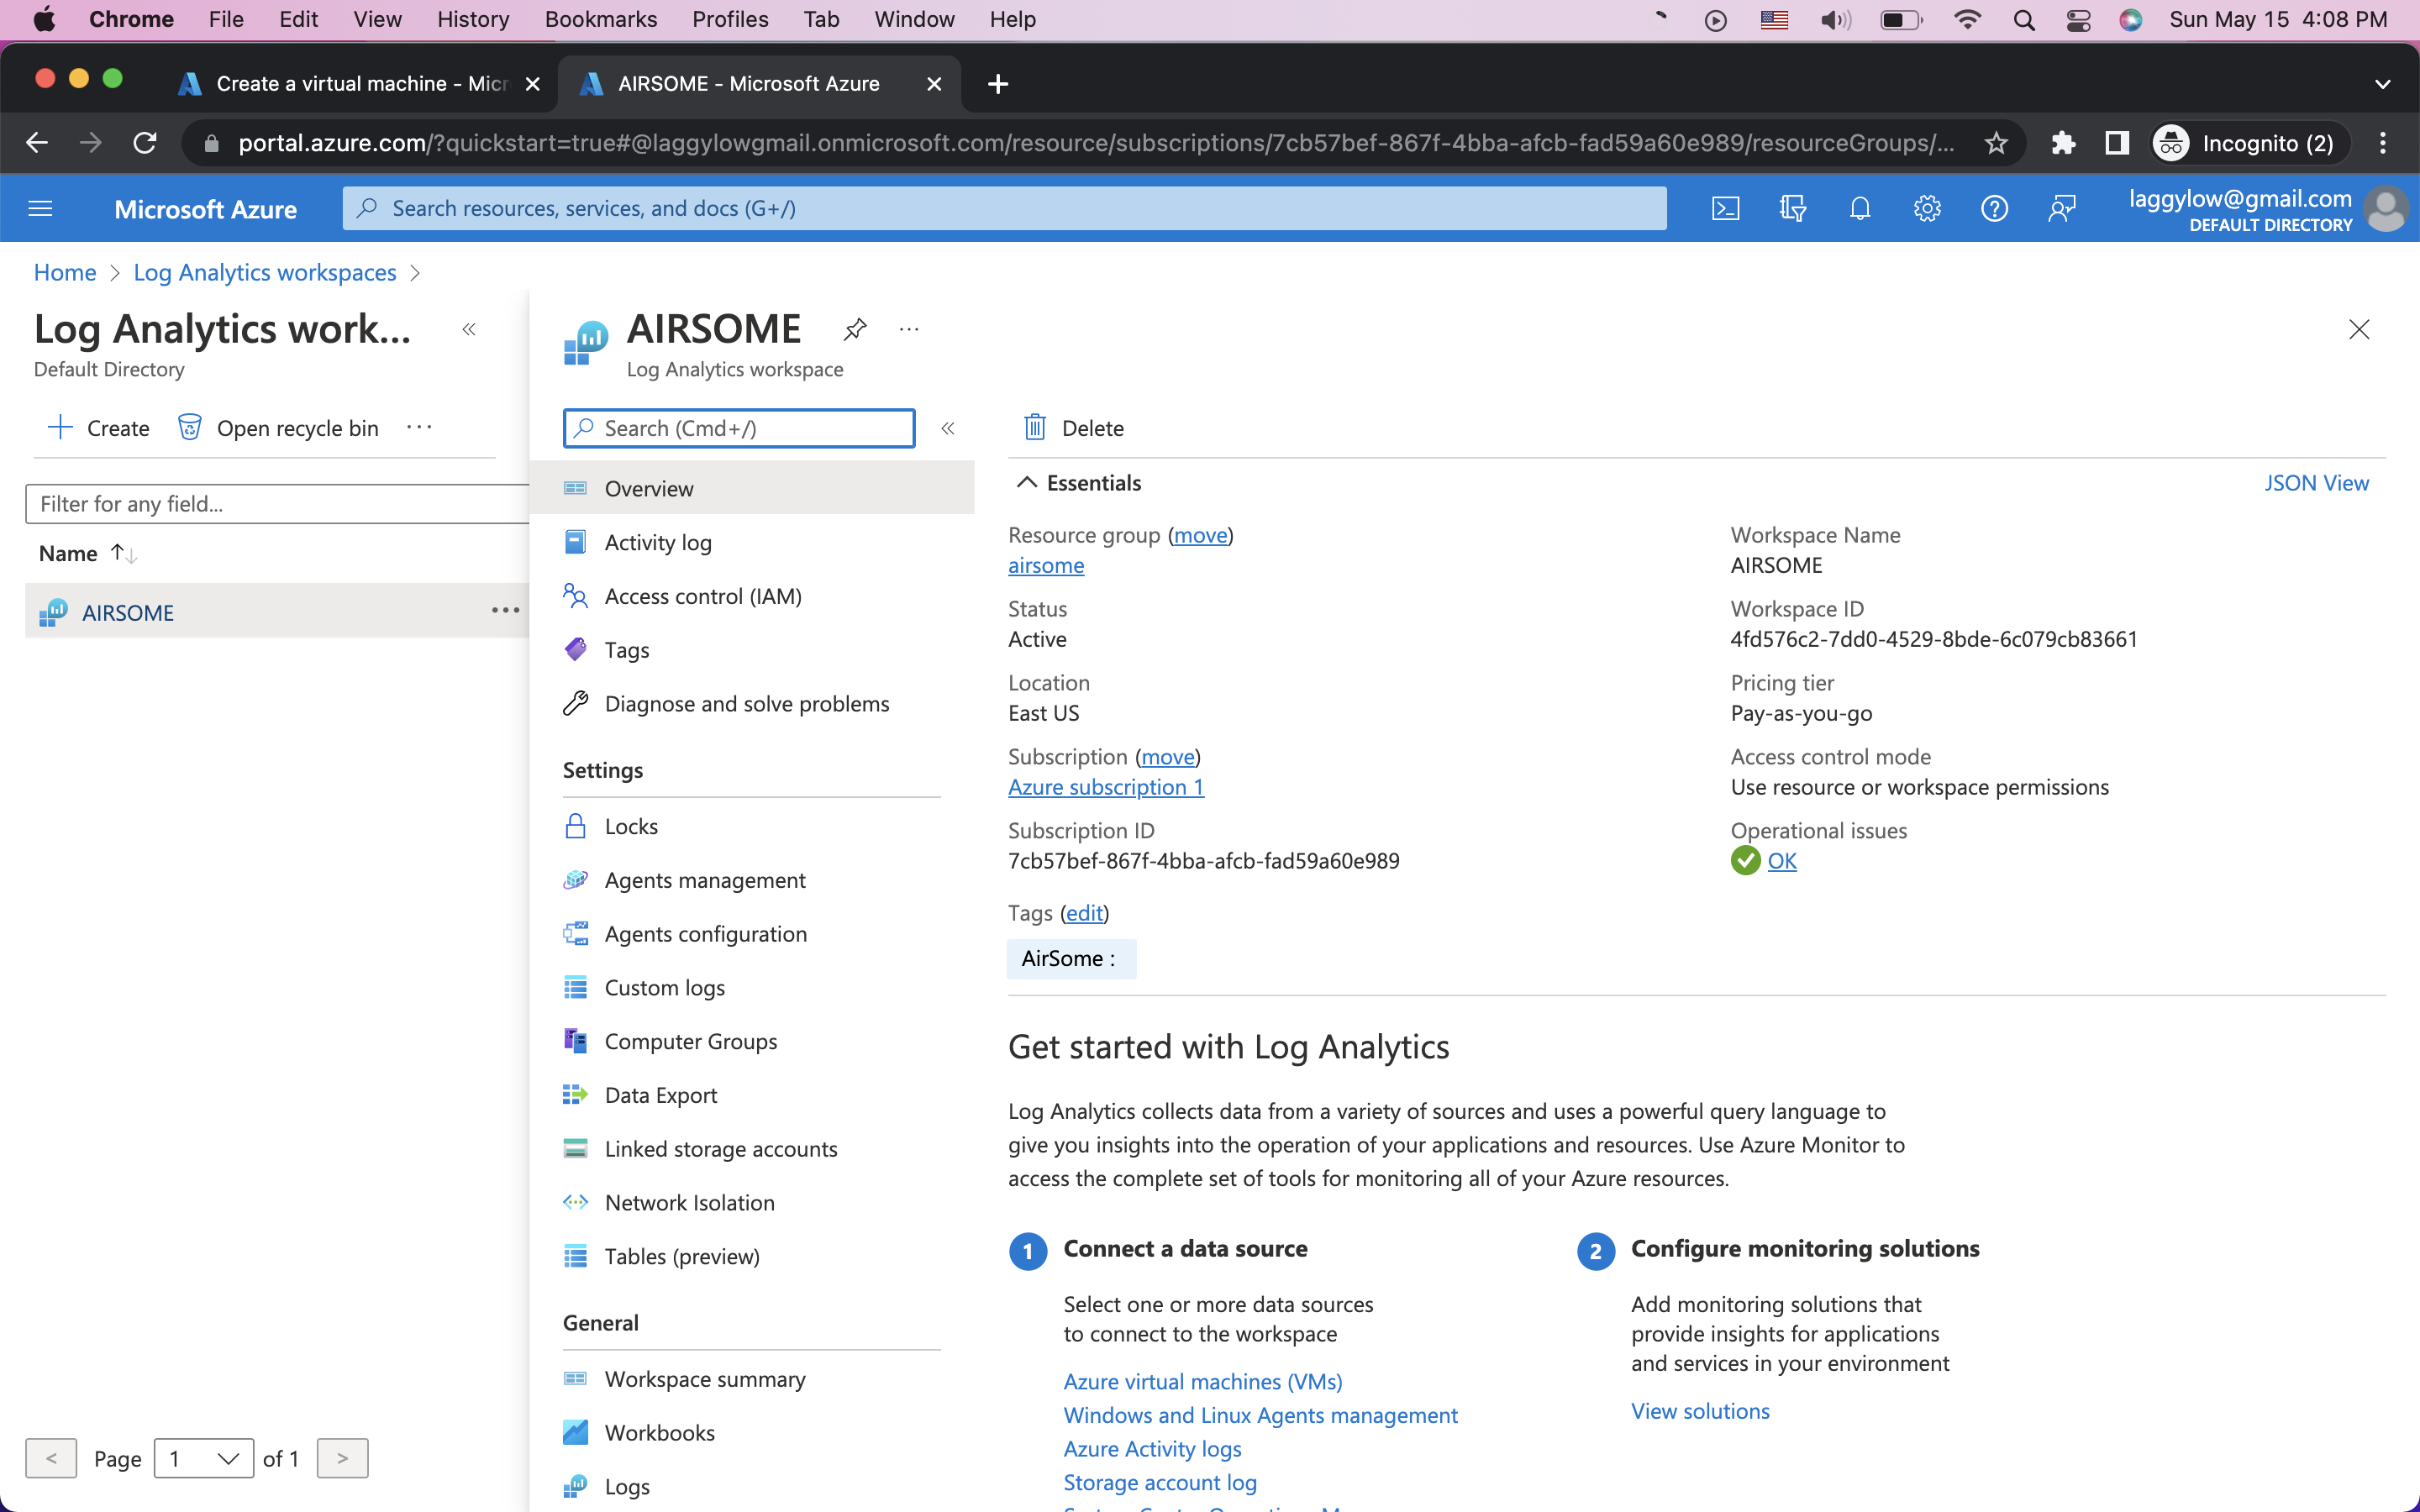
Task: Open the page number dropdown
Action: (x=204, y=1458)
